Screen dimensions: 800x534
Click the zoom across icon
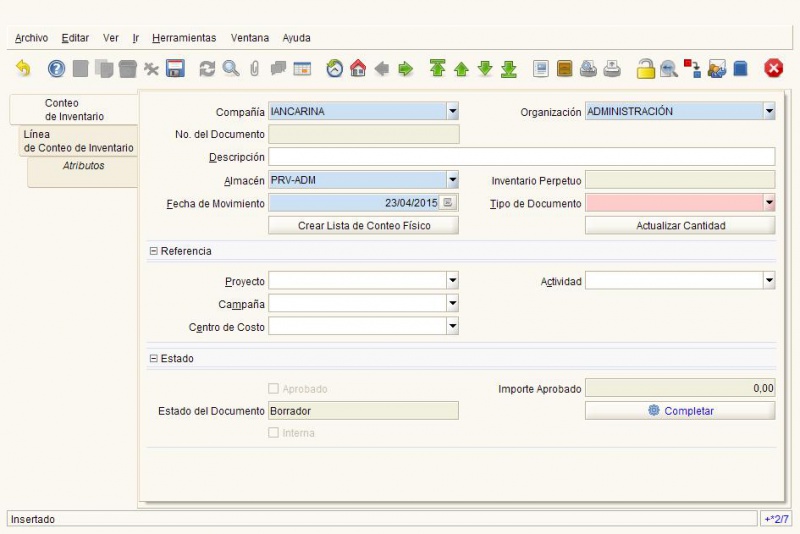click(668, 68)
